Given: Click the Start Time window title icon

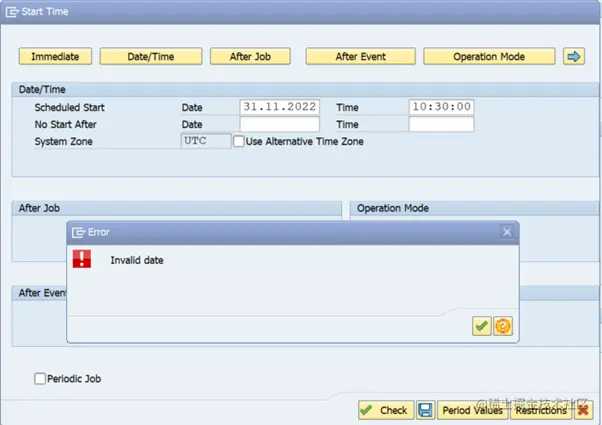Looking at the screenshot, I should [x=12, y=12].
